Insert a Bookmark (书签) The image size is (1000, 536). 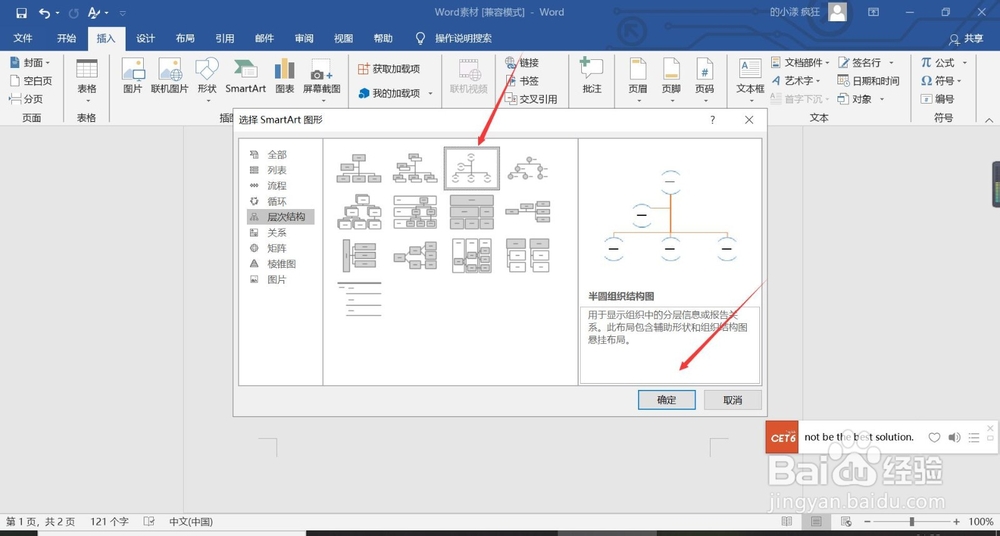pos(522,81)
